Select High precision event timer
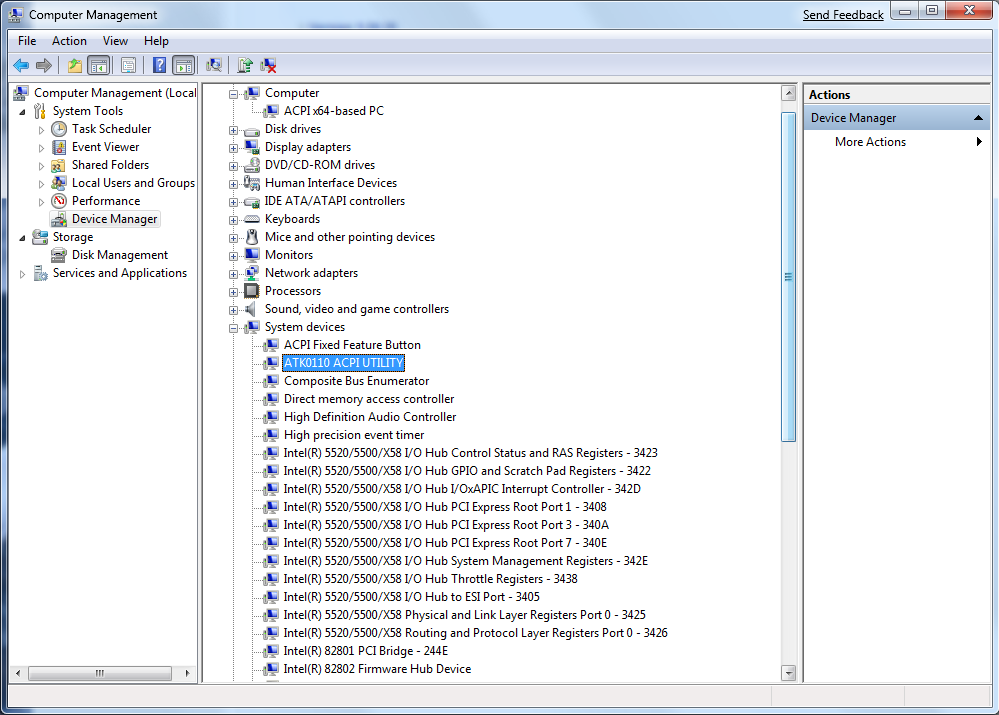 (354, 435)
